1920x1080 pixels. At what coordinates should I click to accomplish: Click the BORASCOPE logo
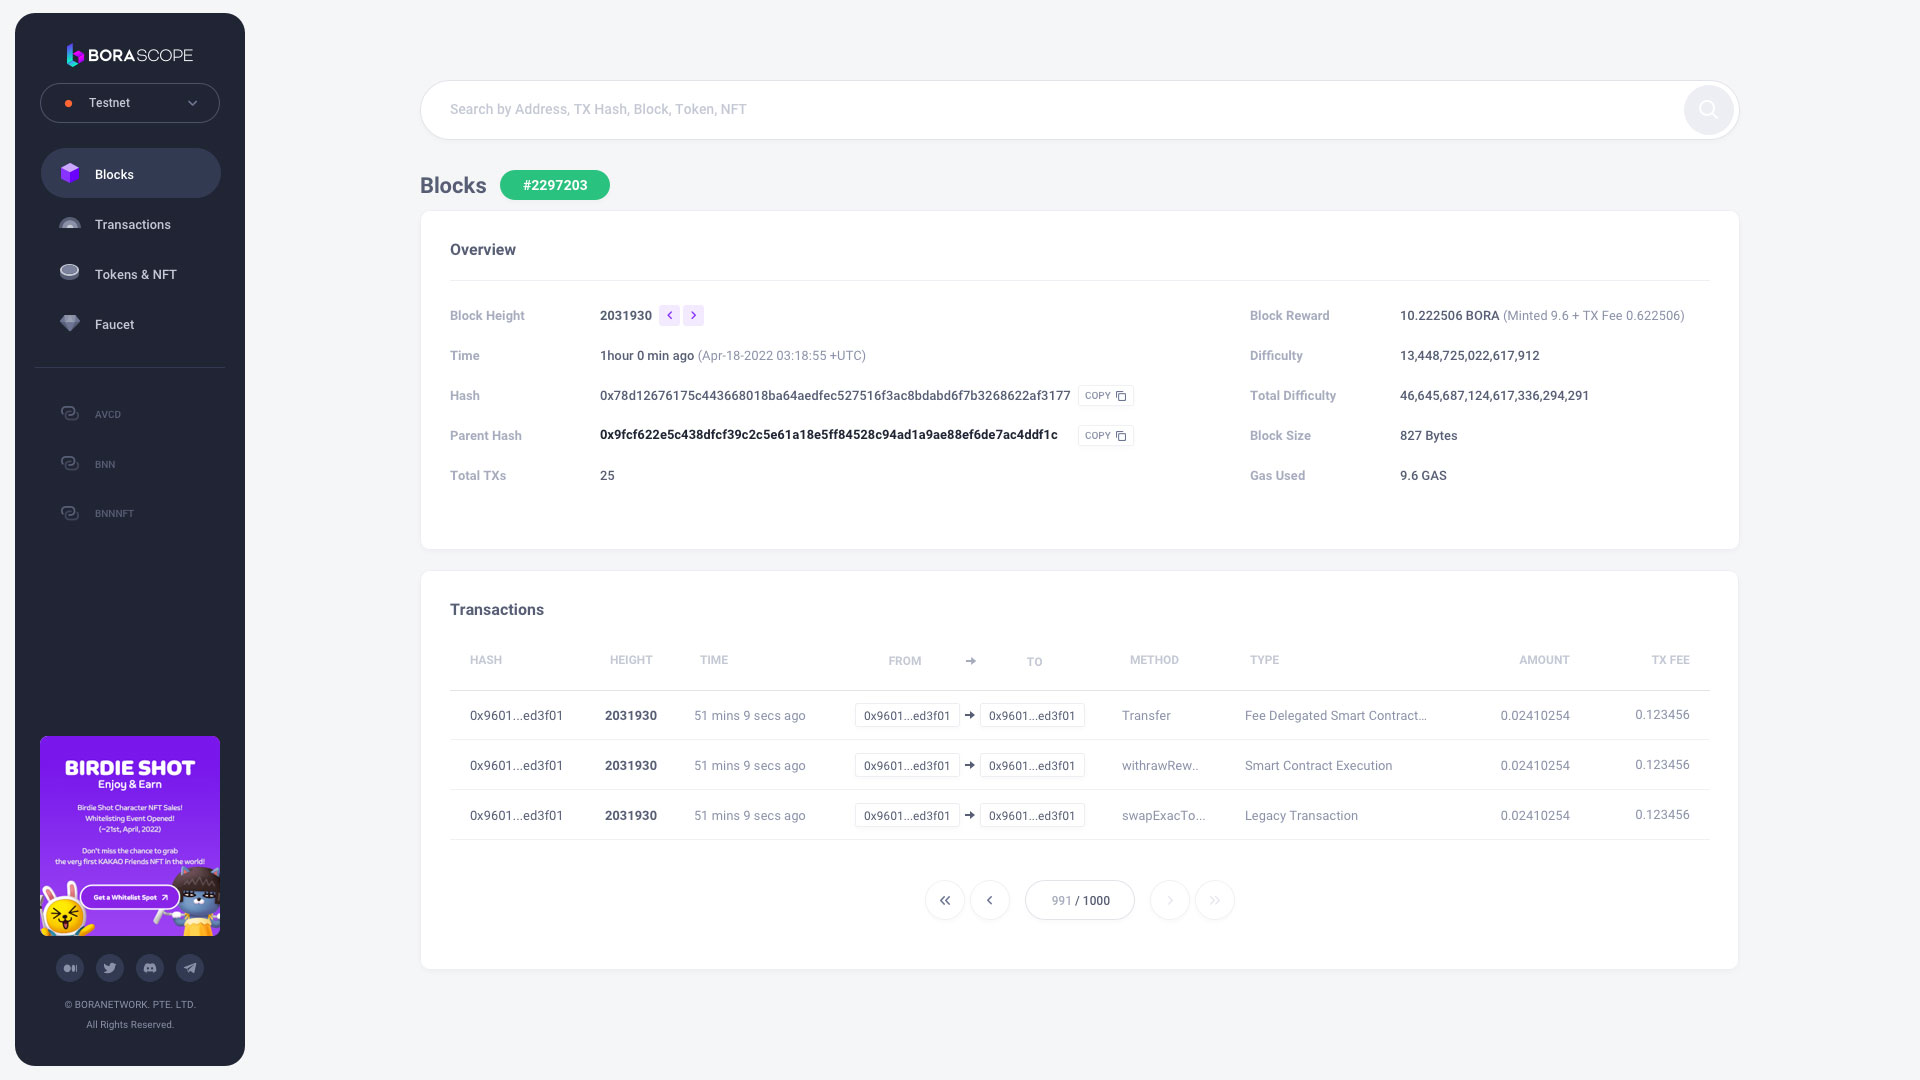130,55
